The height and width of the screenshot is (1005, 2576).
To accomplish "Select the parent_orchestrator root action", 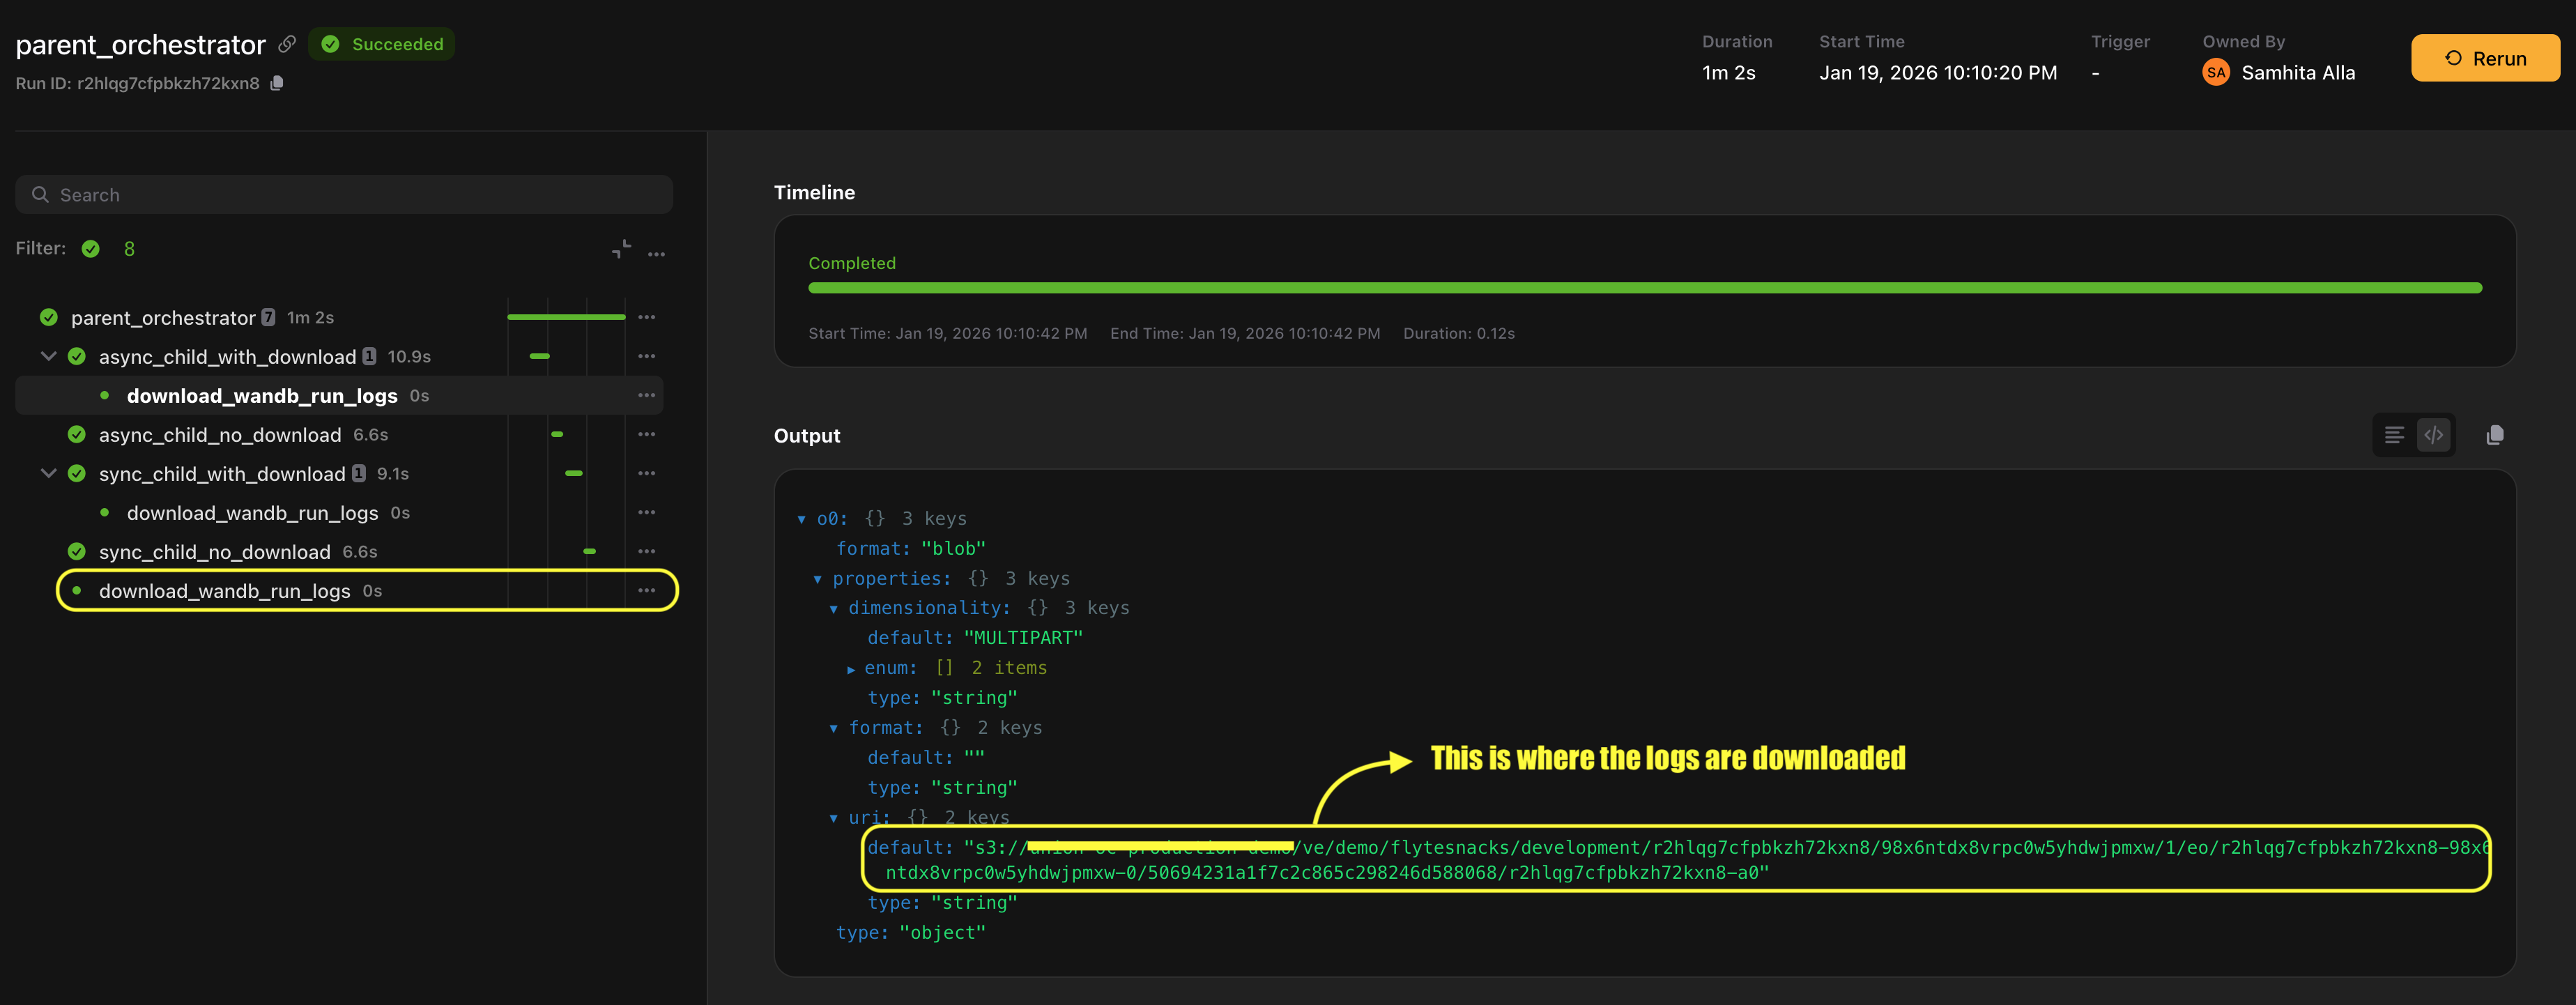I will (x=163, y=318).
